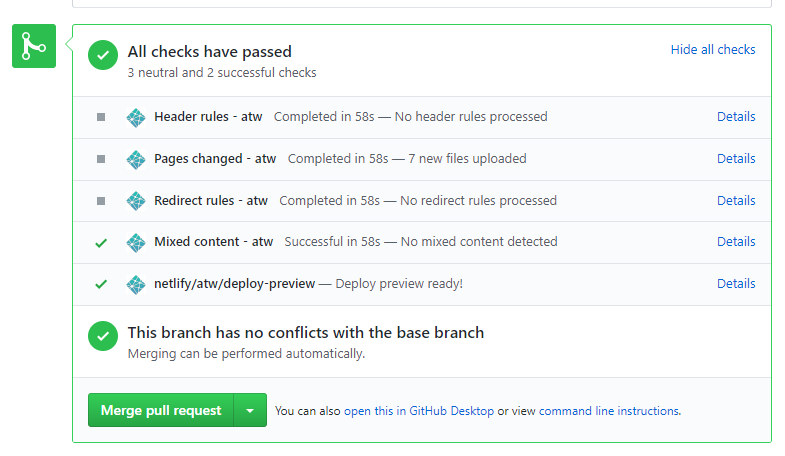Click Netlify icon beside Pages changed check
This screenshot has height=456, width=785.
(x=136, y=159)
